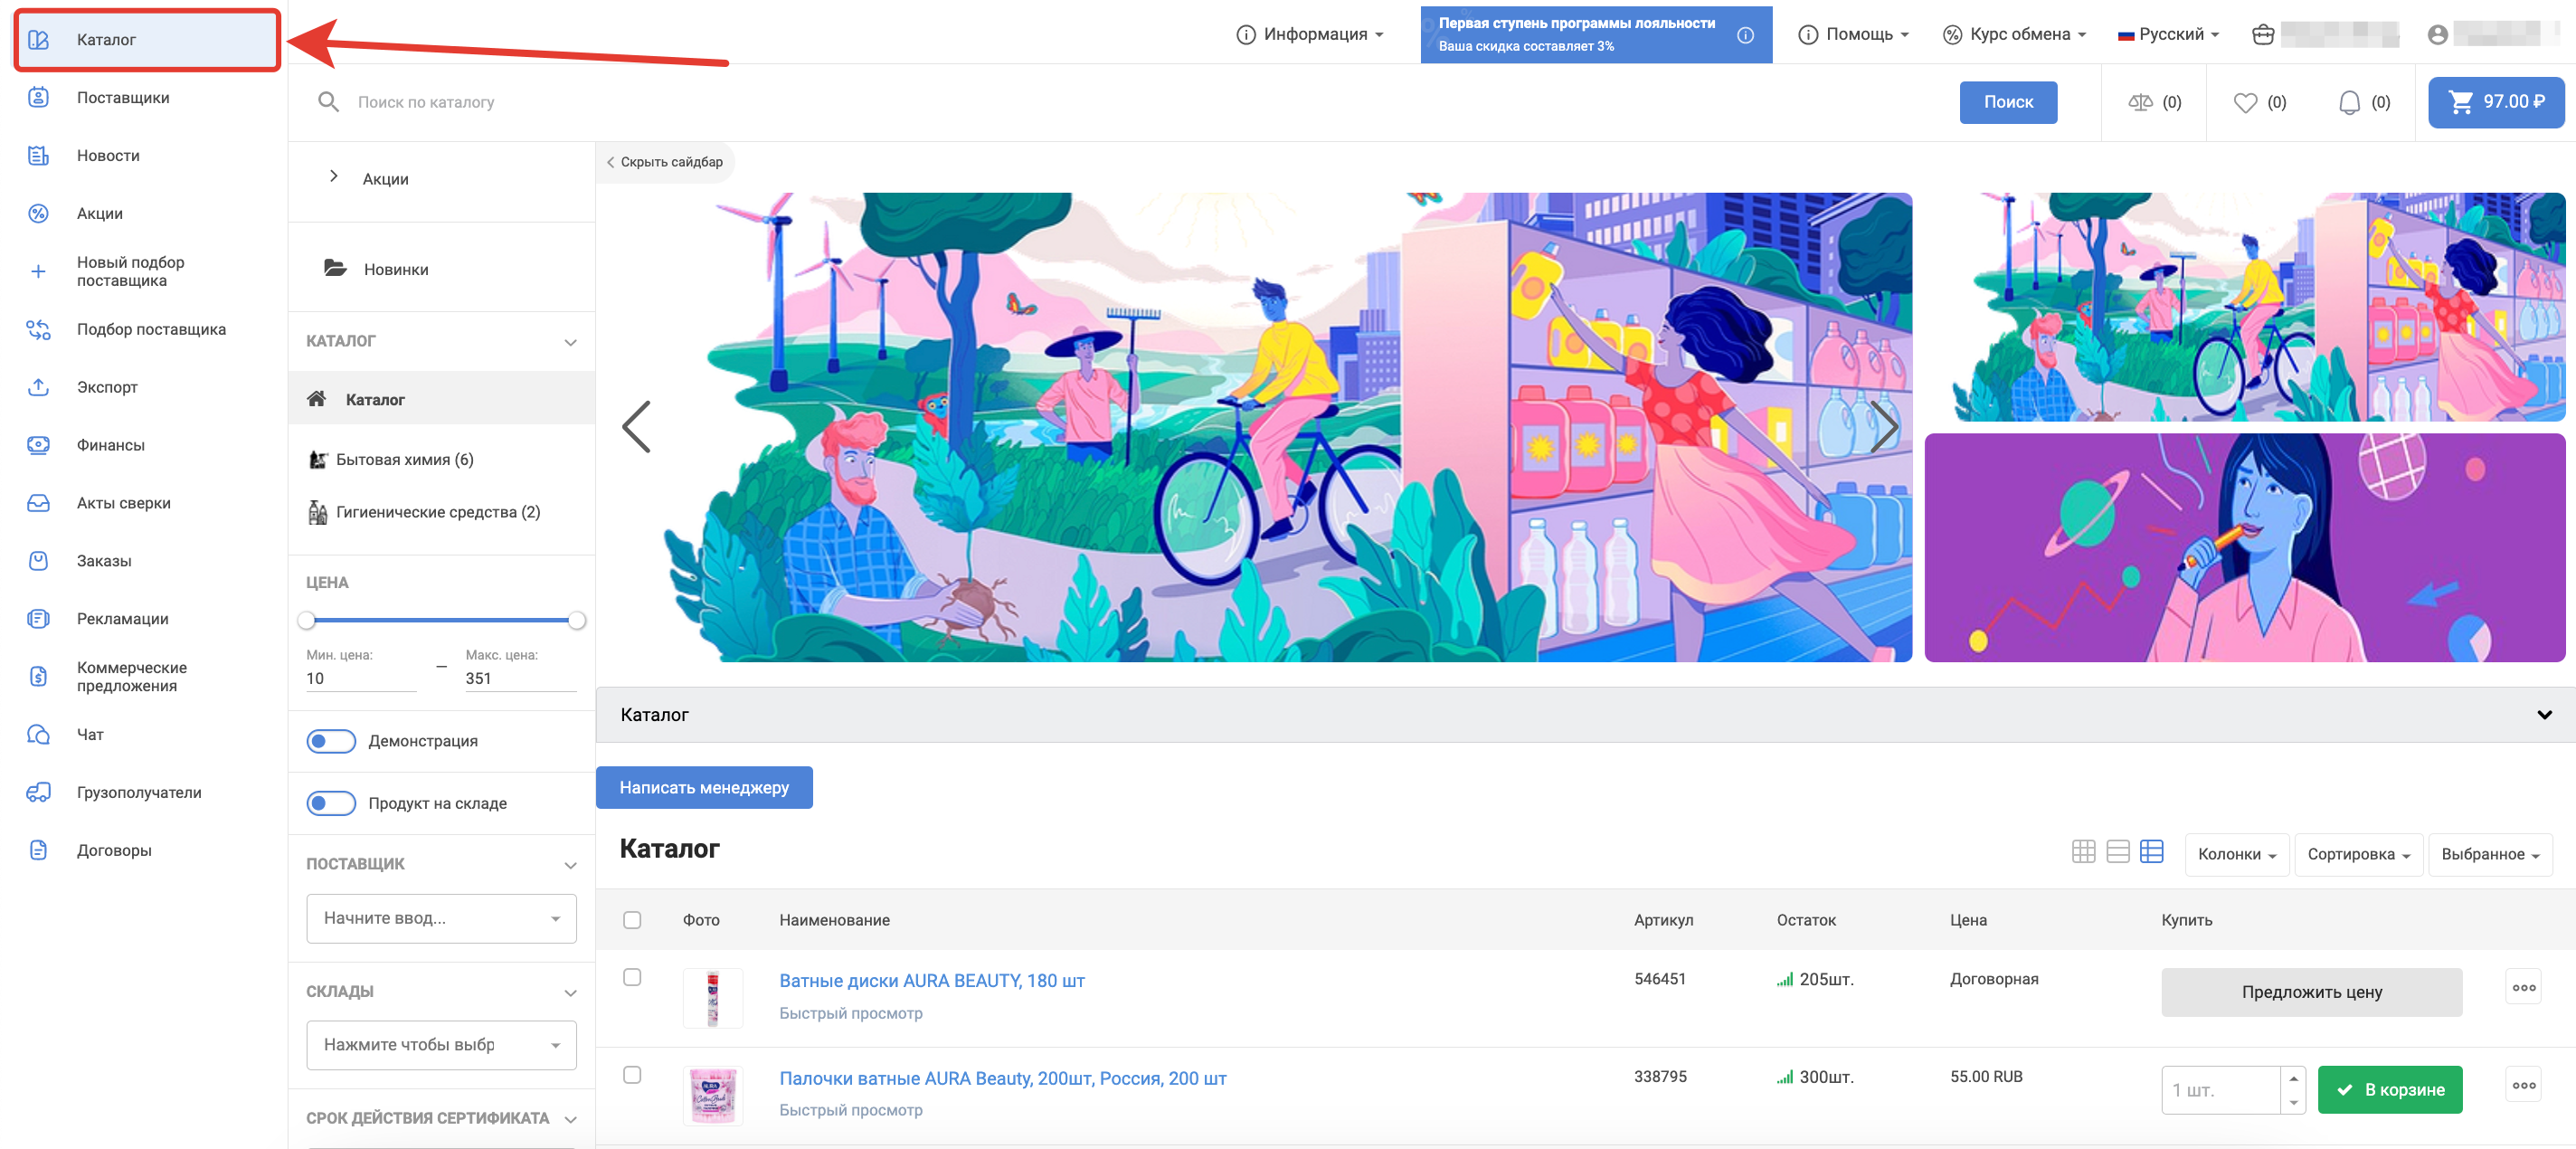The width and height of the screenshot is (2576, 1149).
Task: Collapse the ПОСТАВЩИК filter section
Action: (x=570, y=865)
